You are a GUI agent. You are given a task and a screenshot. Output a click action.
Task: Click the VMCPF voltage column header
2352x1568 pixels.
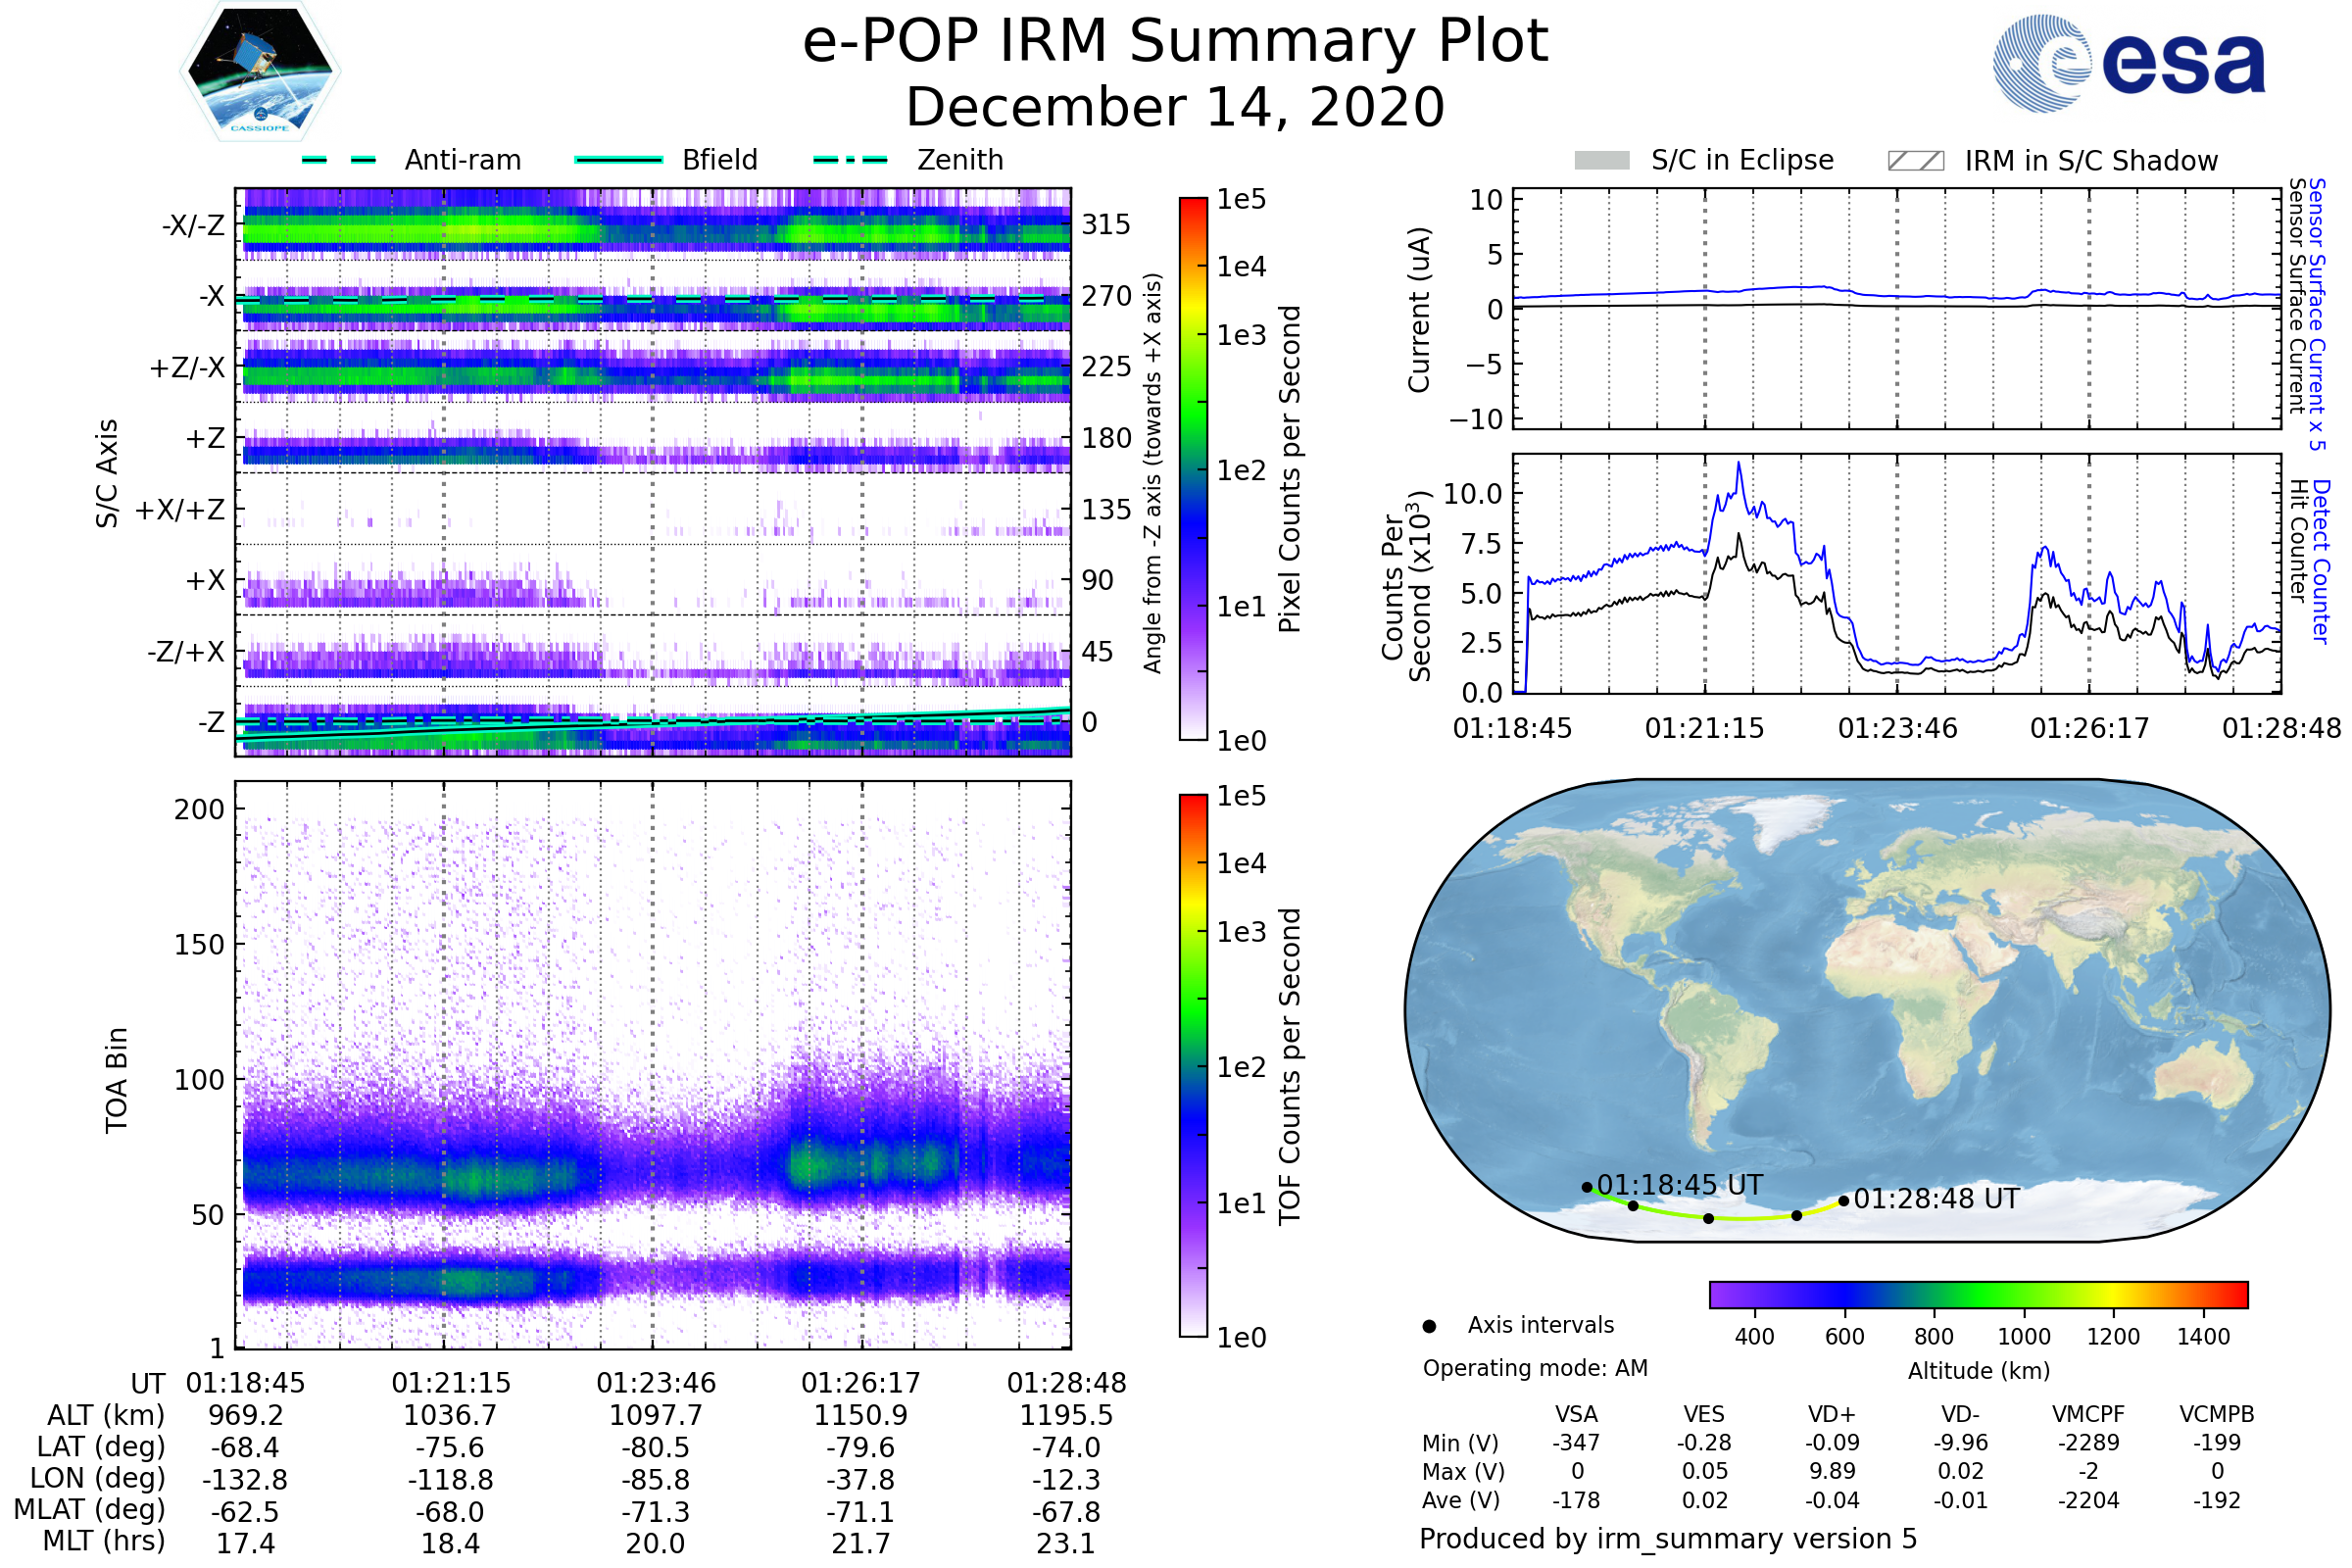[x=2088, y=1414]
